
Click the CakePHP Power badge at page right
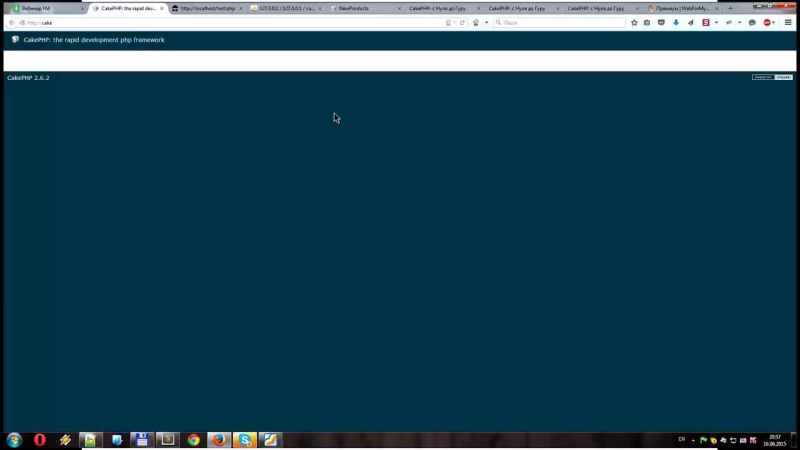(x=772, y=77)
